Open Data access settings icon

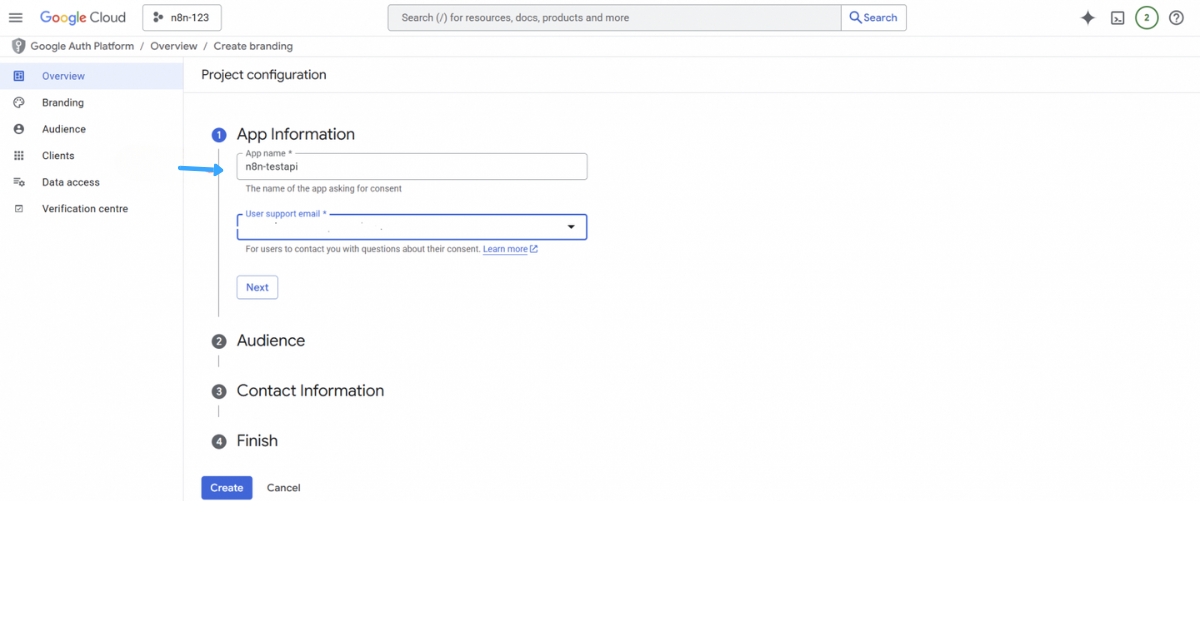tap(18, 182)
